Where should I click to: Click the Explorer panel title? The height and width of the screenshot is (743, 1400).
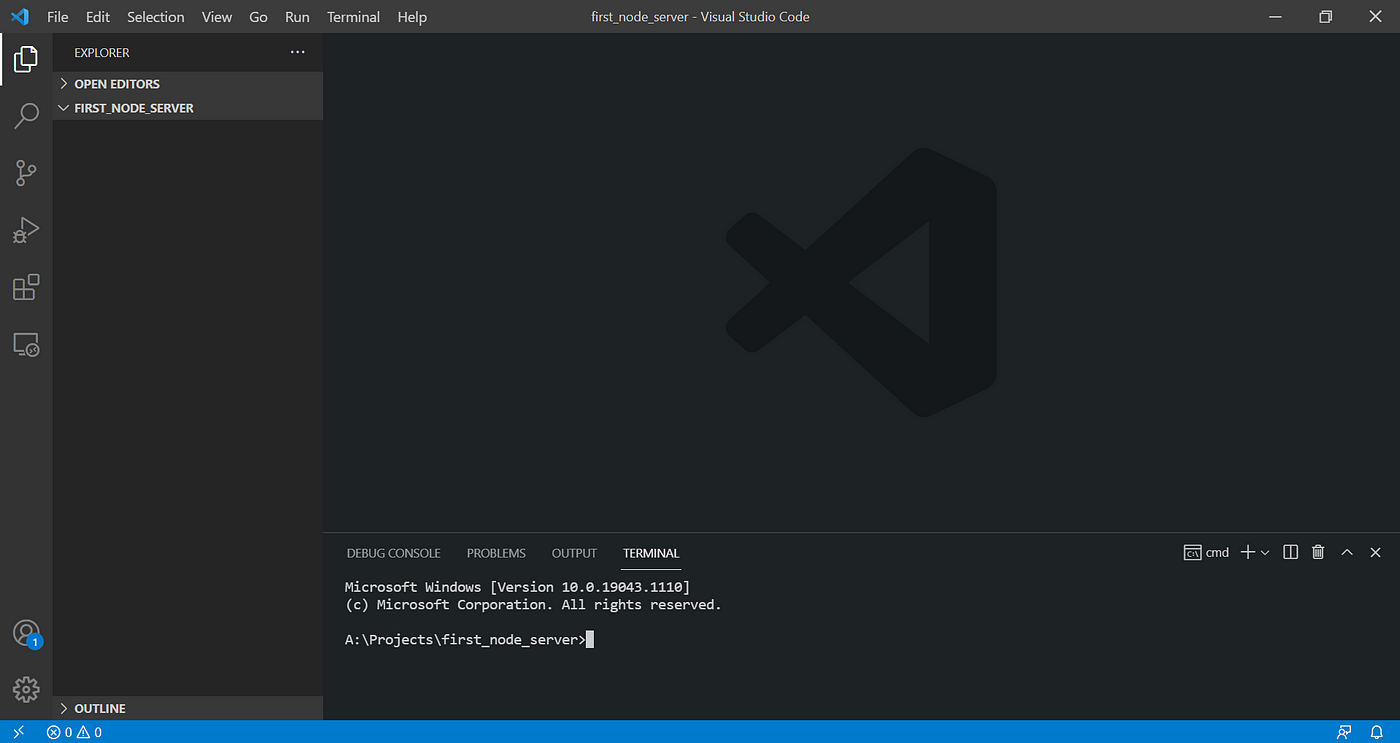point(102,52)
